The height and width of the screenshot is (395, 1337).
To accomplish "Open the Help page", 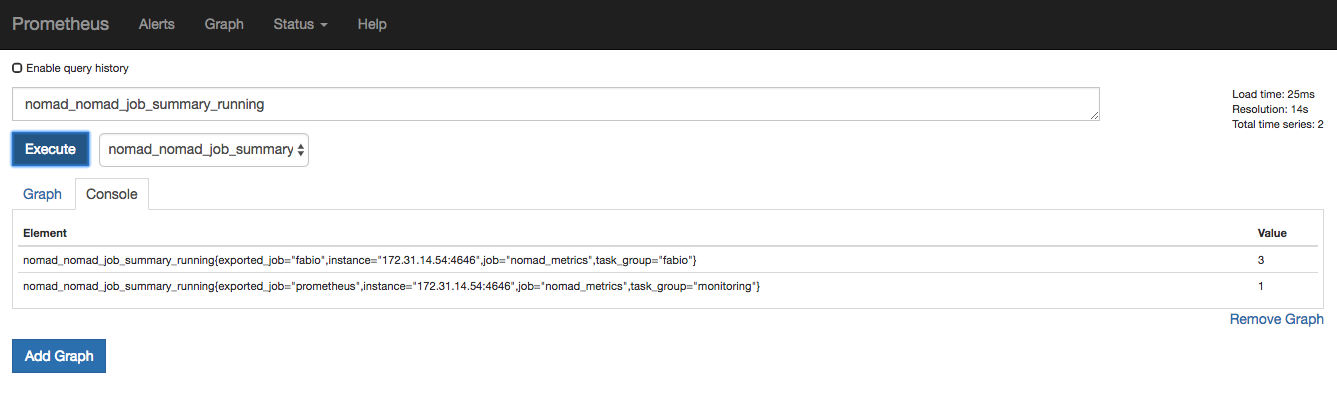I will (372, 24).
